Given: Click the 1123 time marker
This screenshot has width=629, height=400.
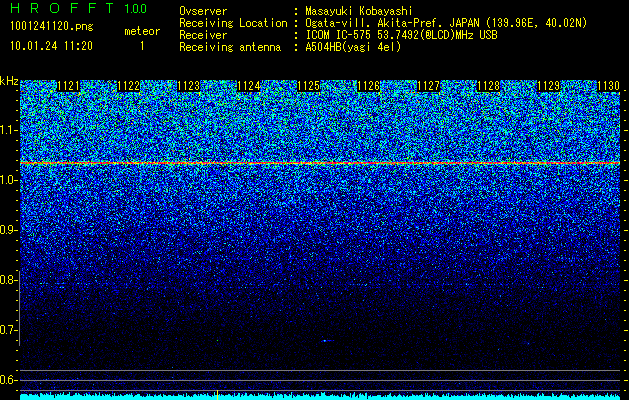Looking at the screenshot, I should coord(189,86).
